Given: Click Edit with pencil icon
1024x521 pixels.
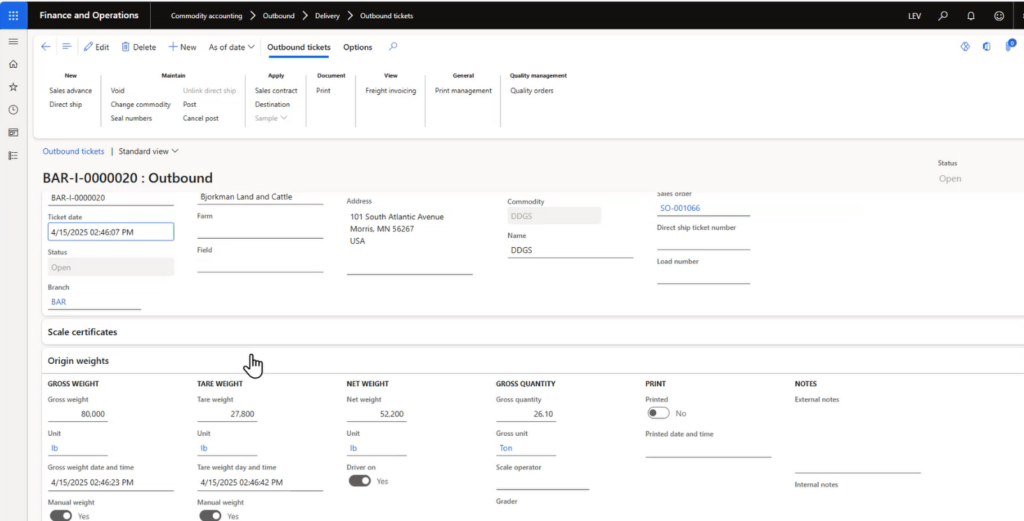Looking at the screenshot, I should (96, 47).
